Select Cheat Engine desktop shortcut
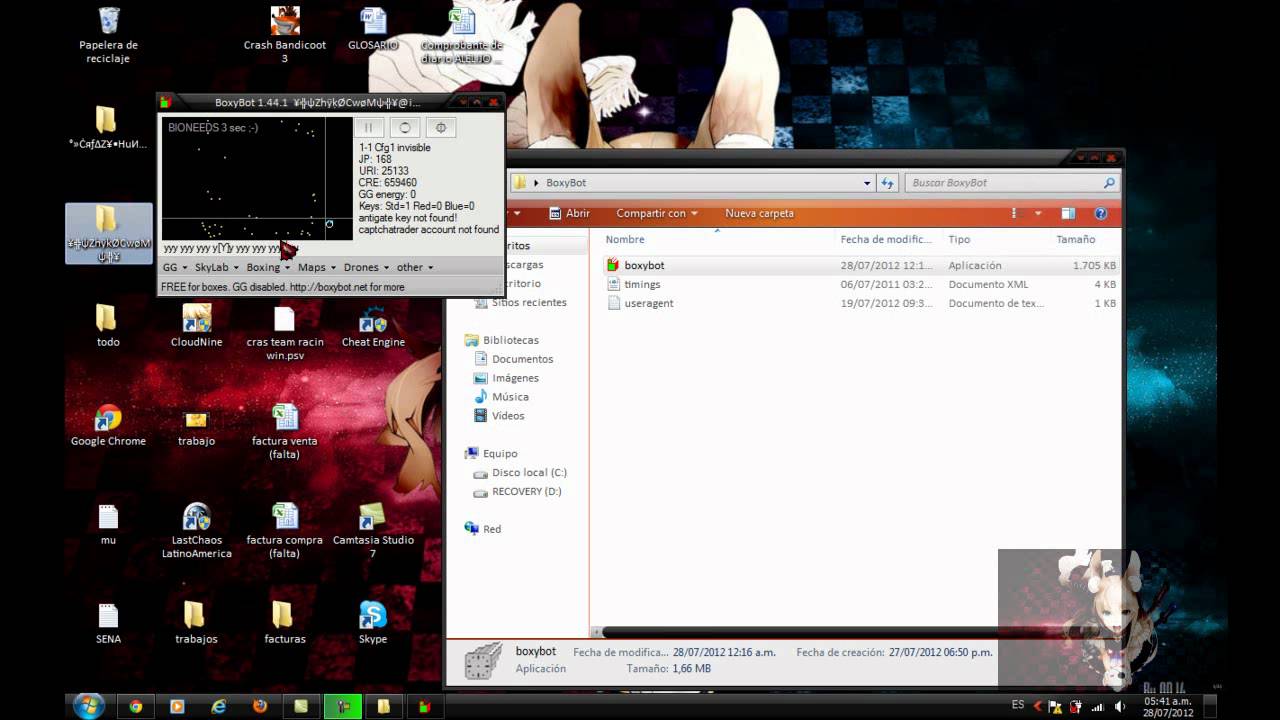Screen dimensions: 1280x720 [373, 326]
